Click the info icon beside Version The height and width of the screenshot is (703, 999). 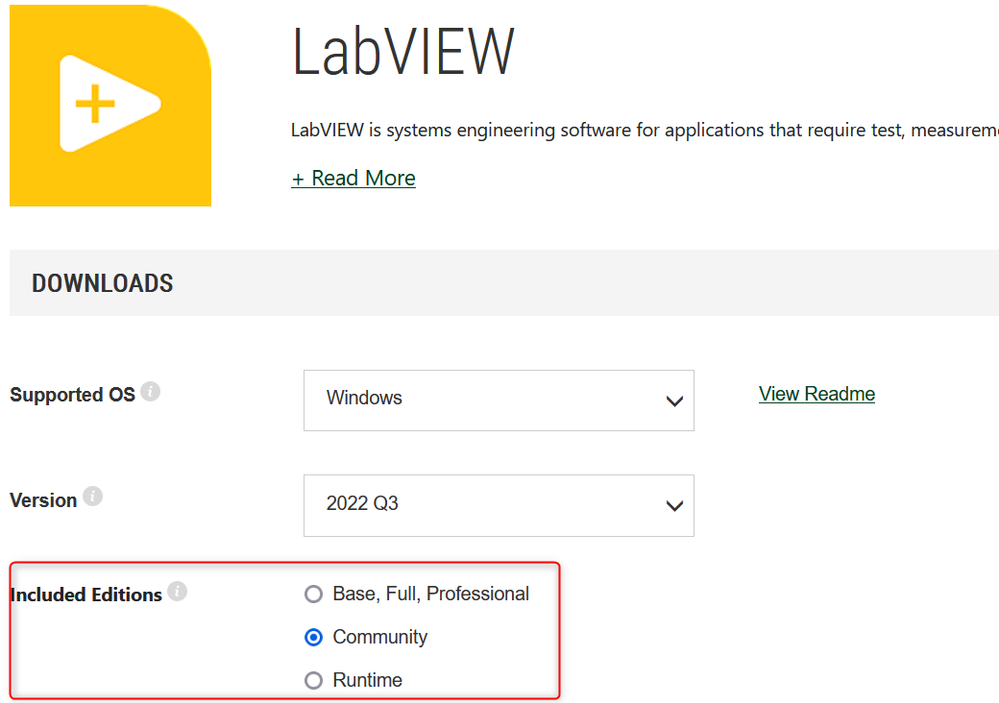coord(92,496)
